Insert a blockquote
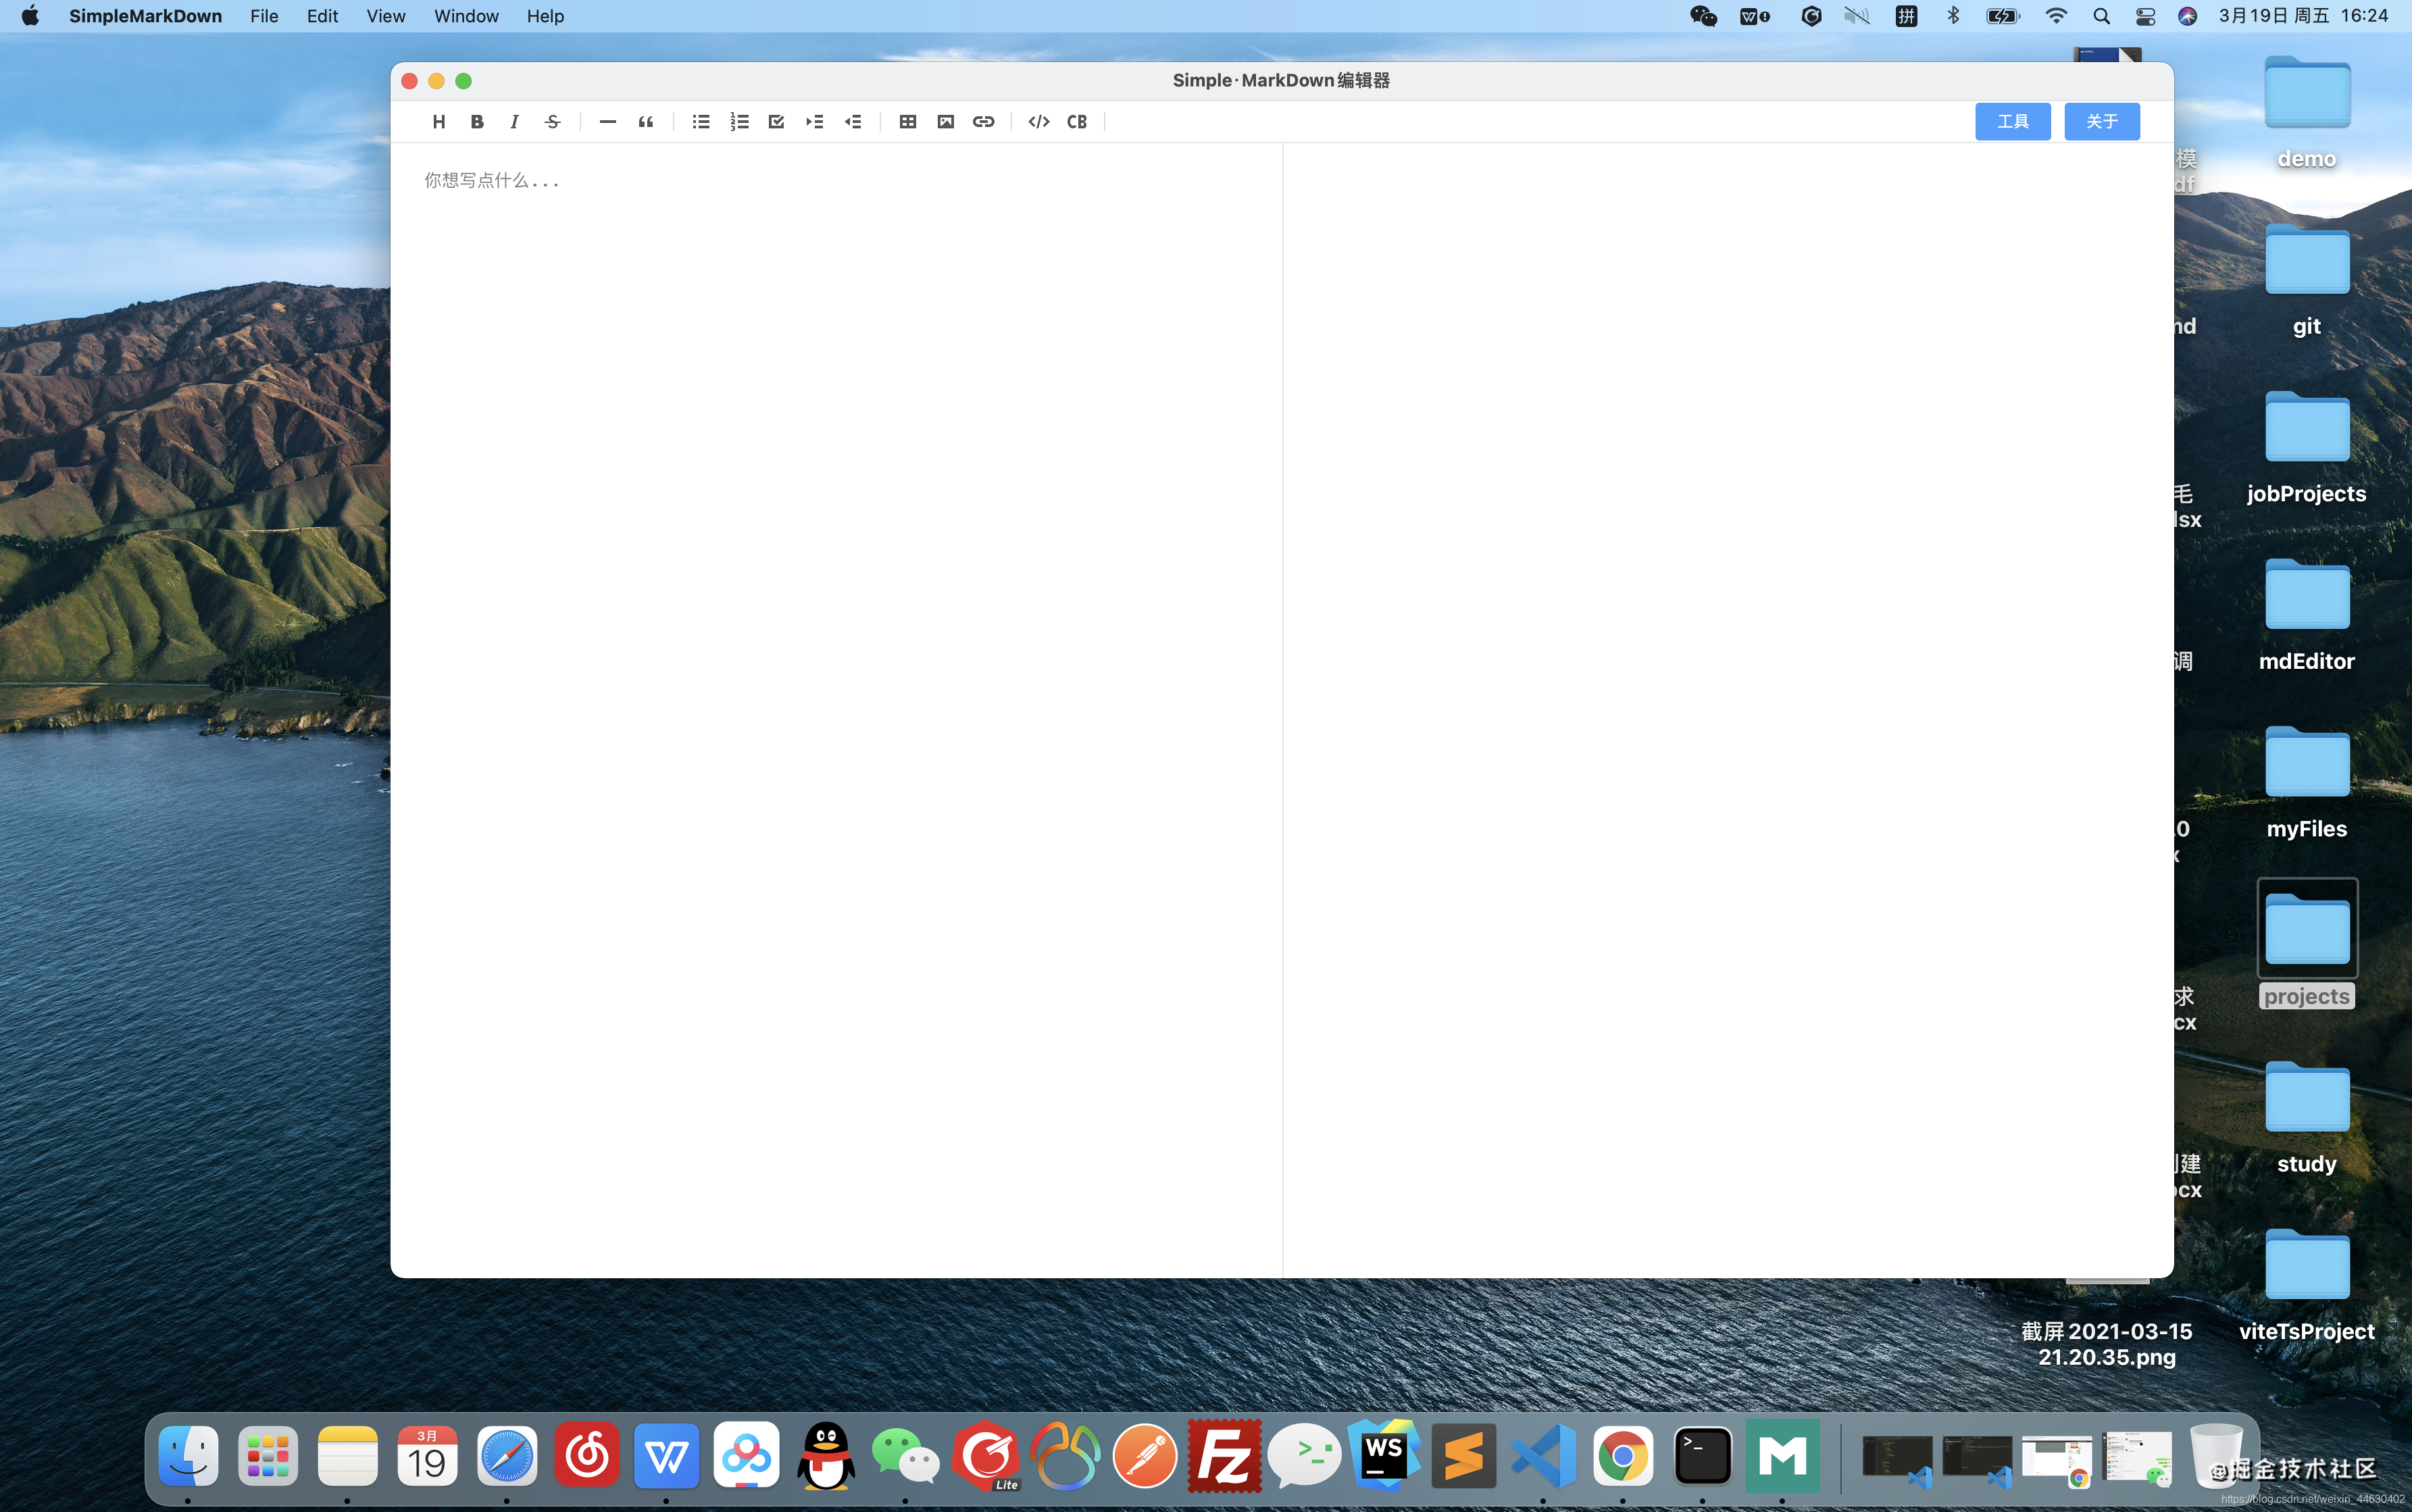Image resolution: width=2412 pixels, height=1512 pixels. 646,122
